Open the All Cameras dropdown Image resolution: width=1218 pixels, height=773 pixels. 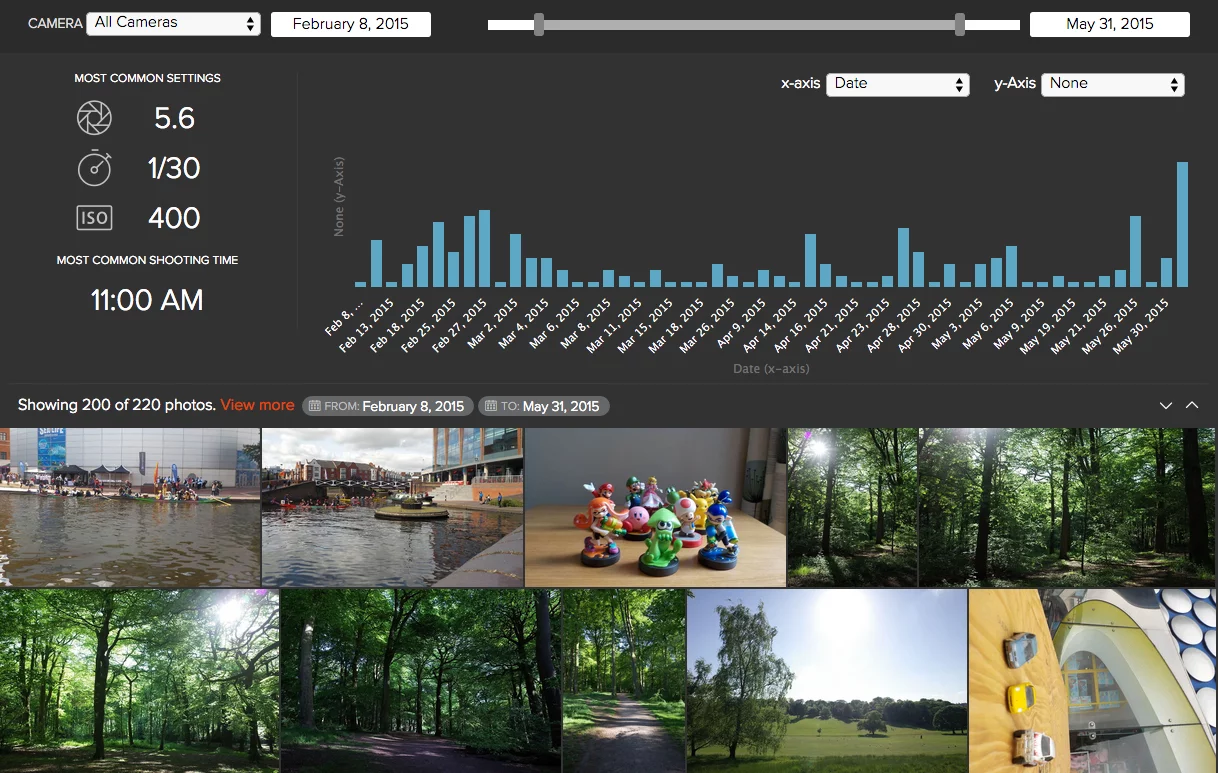[x=173, y=22]
